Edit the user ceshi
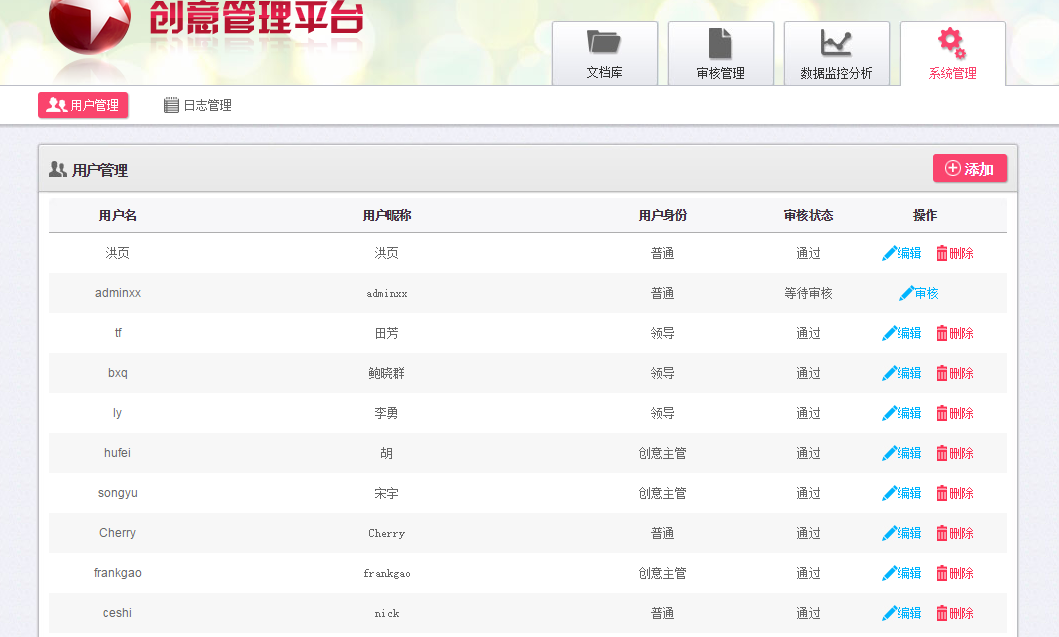The width and height of the screenshot is (1059, 637). click(x=902, y=613)
